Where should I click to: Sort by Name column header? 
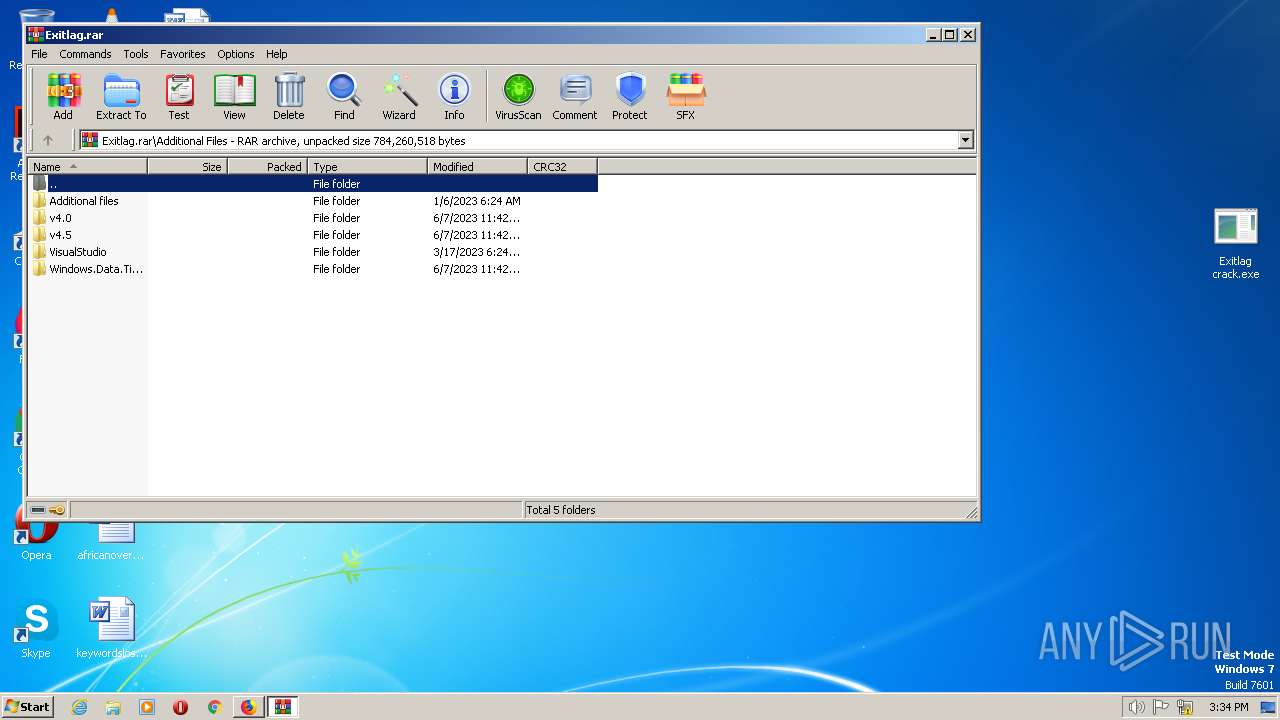(88, 167)
